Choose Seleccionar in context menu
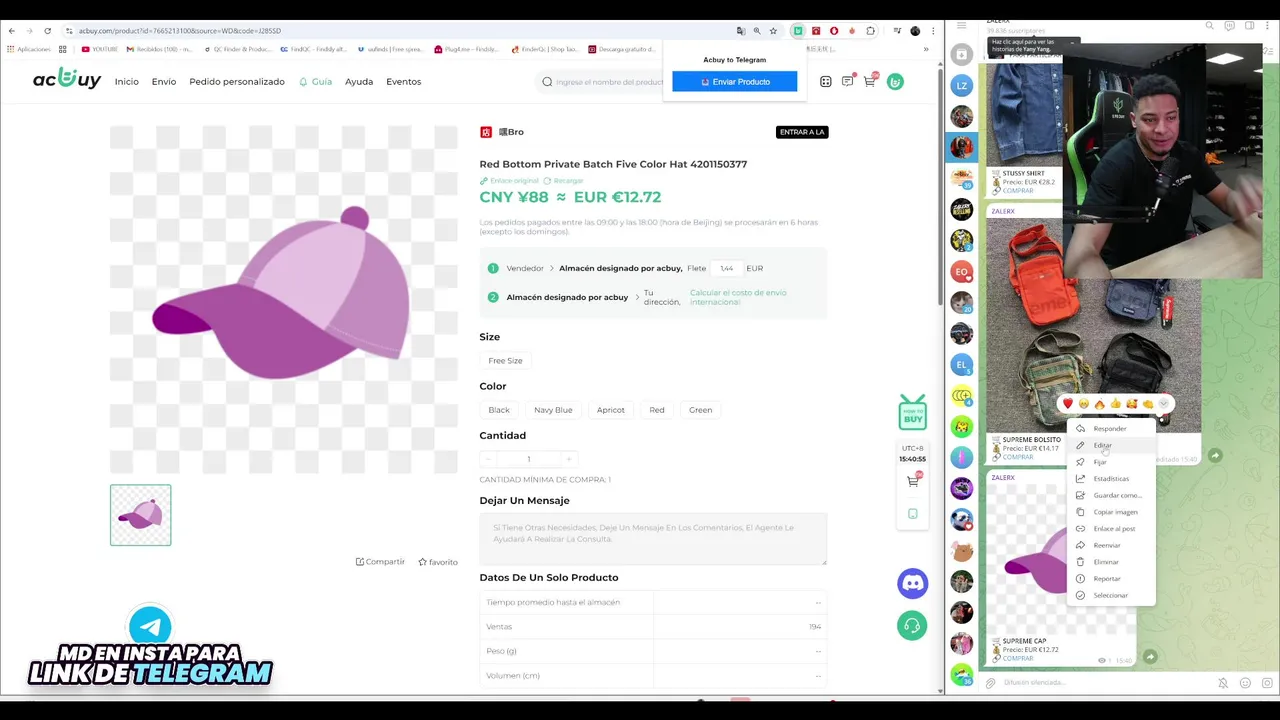Viewport: 1280px width, 720px height. (1111, 595)
